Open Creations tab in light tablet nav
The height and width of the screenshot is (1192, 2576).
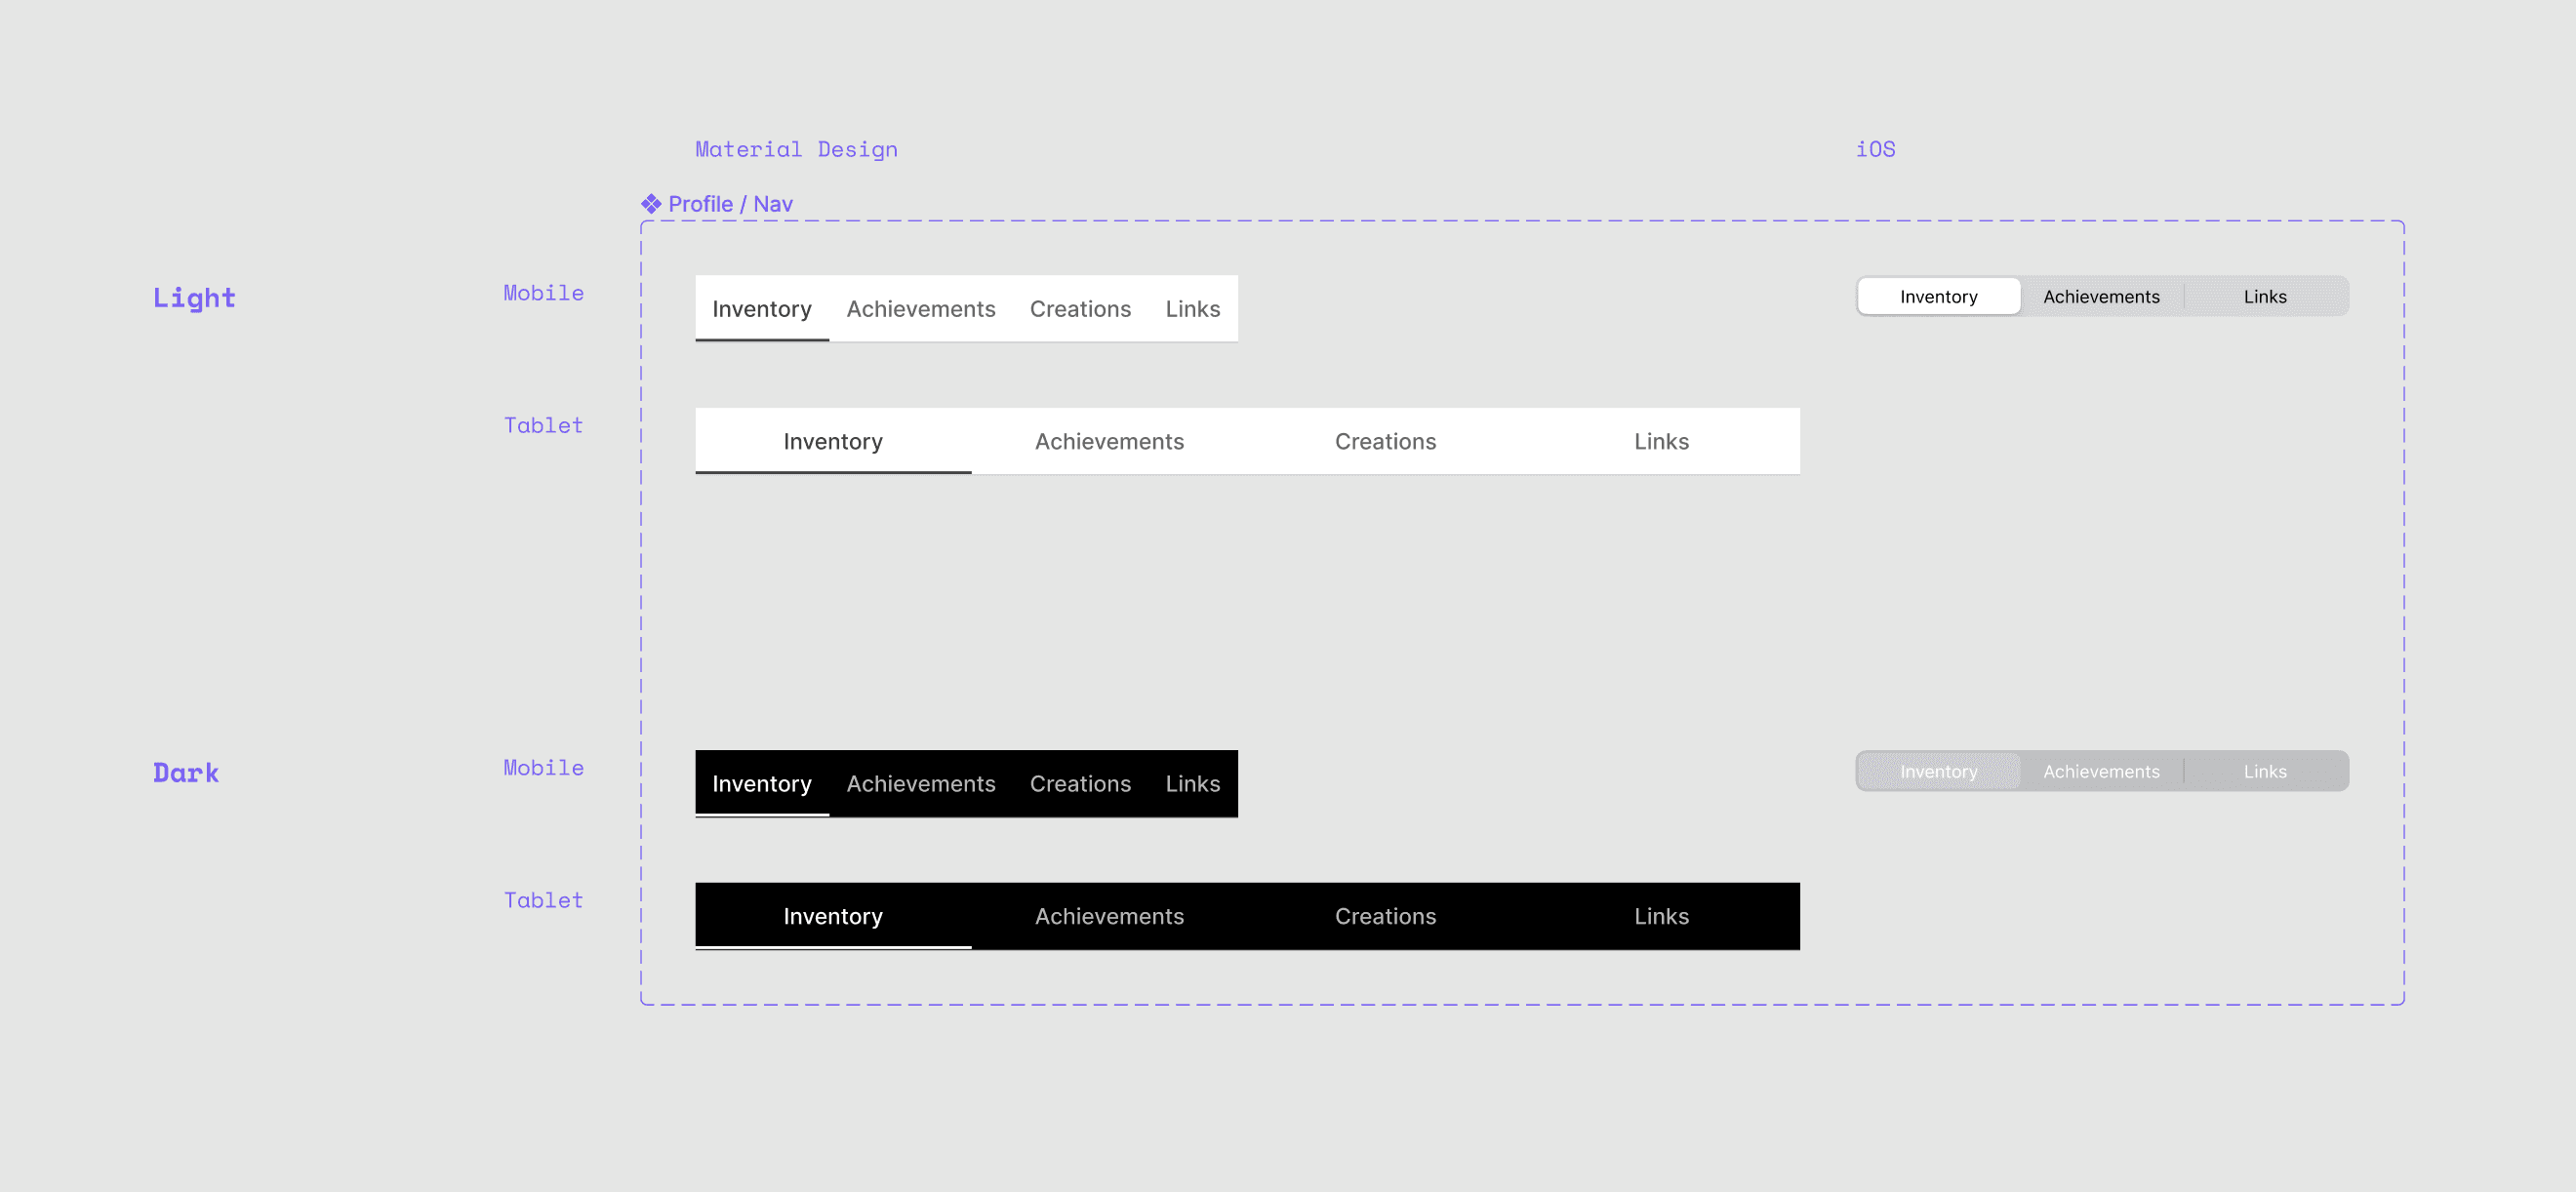pos(1384,441)
